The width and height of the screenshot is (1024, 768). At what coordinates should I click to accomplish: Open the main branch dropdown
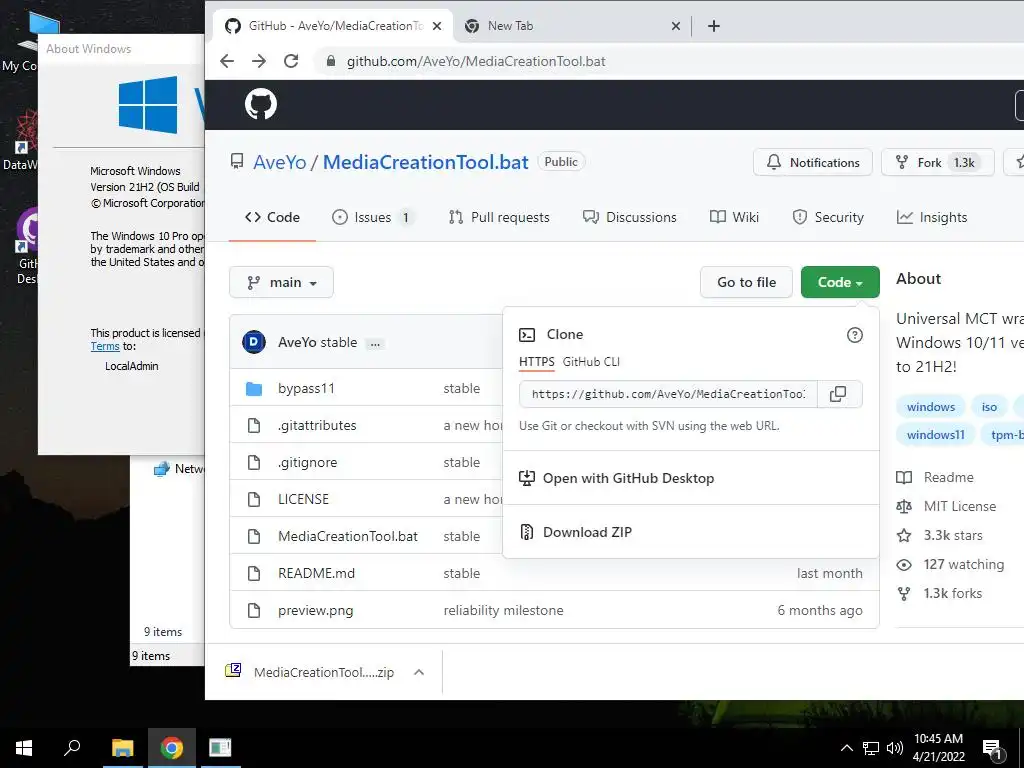pos(281,282)
